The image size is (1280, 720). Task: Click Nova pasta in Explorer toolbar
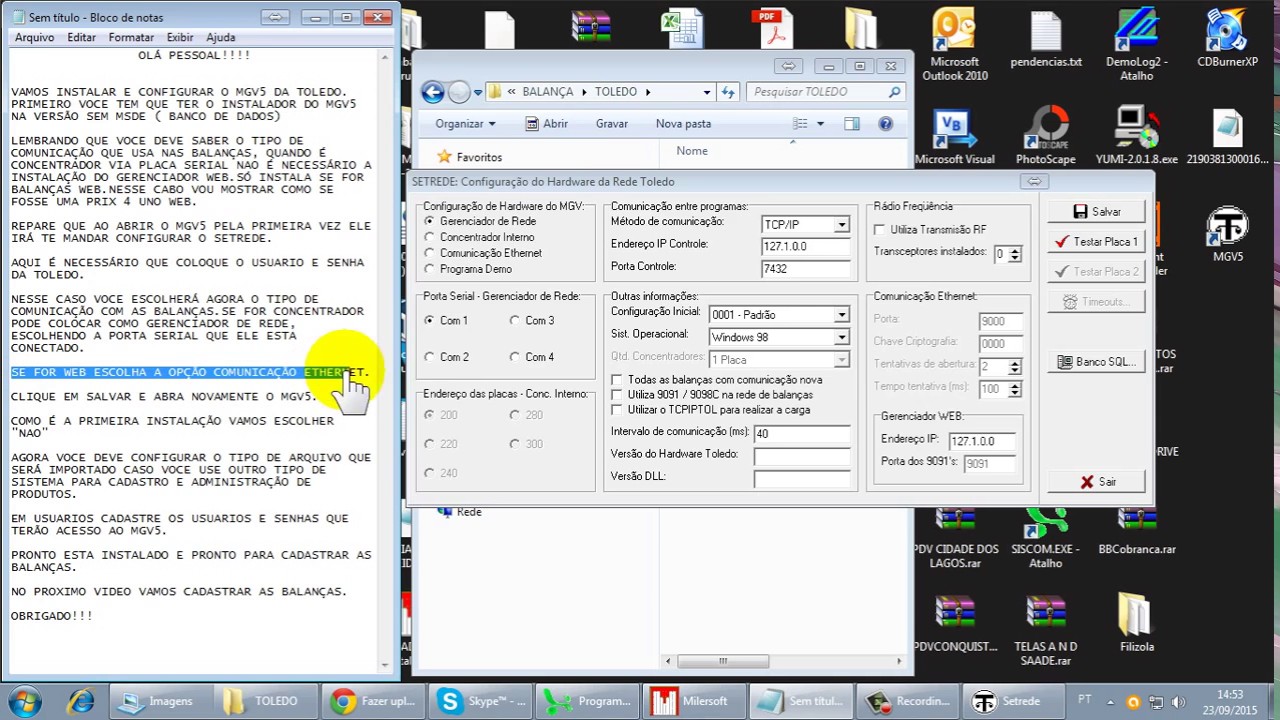(x=683, y=124)
